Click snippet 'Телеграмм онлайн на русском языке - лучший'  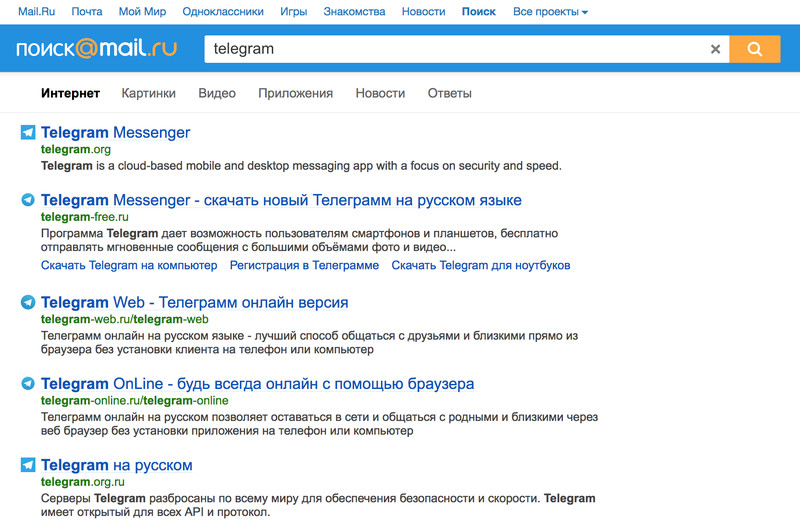coord(309,342)
